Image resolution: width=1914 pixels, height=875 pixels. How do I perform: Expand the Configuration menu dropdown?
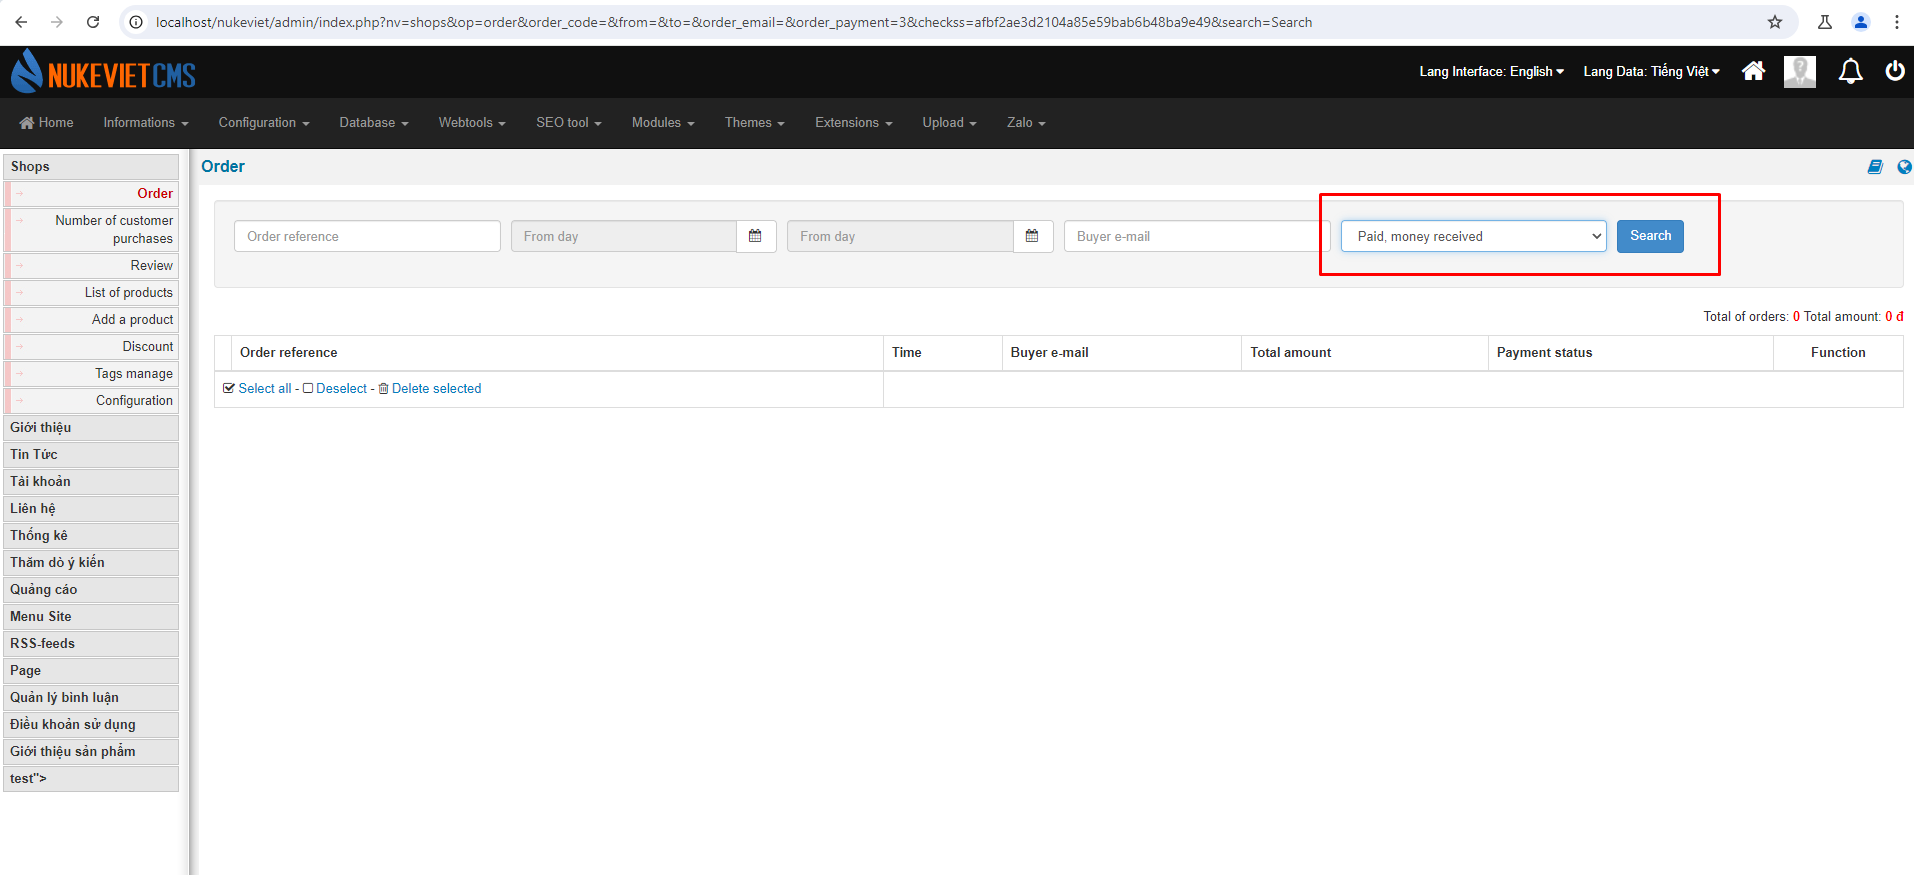[x=264, y=123]
